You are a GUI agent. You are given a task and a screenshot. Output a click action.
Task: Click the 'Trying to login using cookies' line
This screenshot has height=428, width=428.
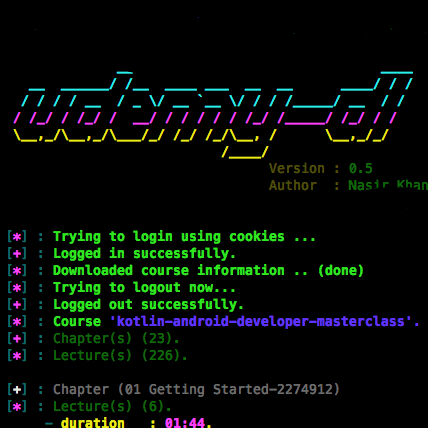pyautogui.click(x=184, y=237)
